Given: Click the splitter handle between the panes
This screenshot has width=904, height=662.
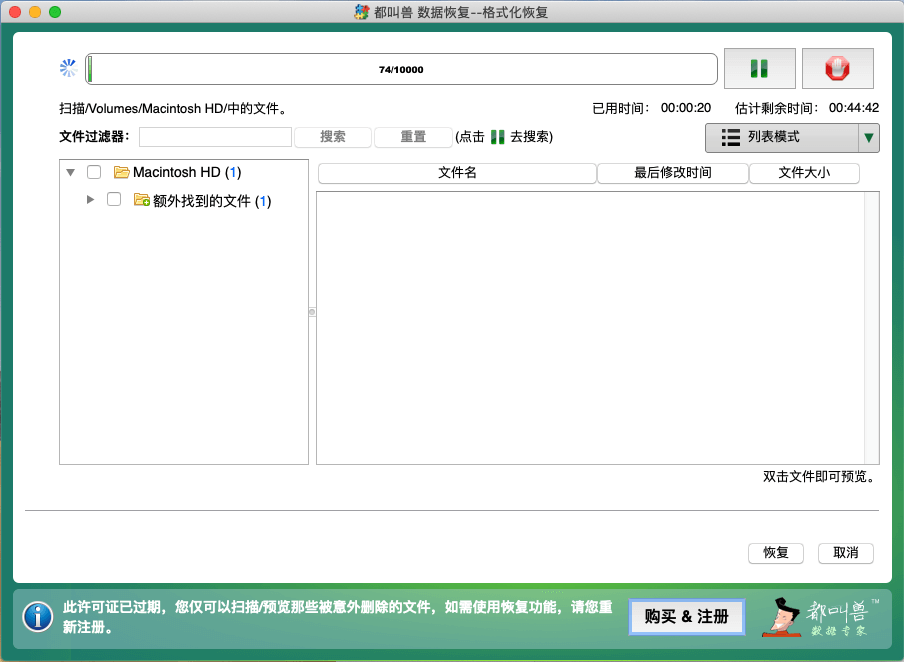Looking at the screenshot, I should [312, 312].
